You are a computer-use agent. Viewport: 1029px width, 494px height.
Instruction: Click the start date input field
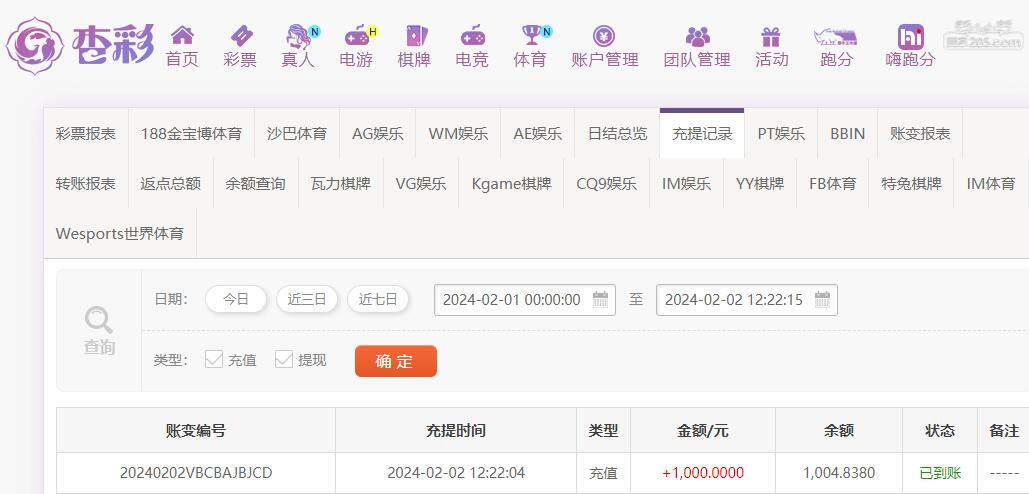coord(524,300)
